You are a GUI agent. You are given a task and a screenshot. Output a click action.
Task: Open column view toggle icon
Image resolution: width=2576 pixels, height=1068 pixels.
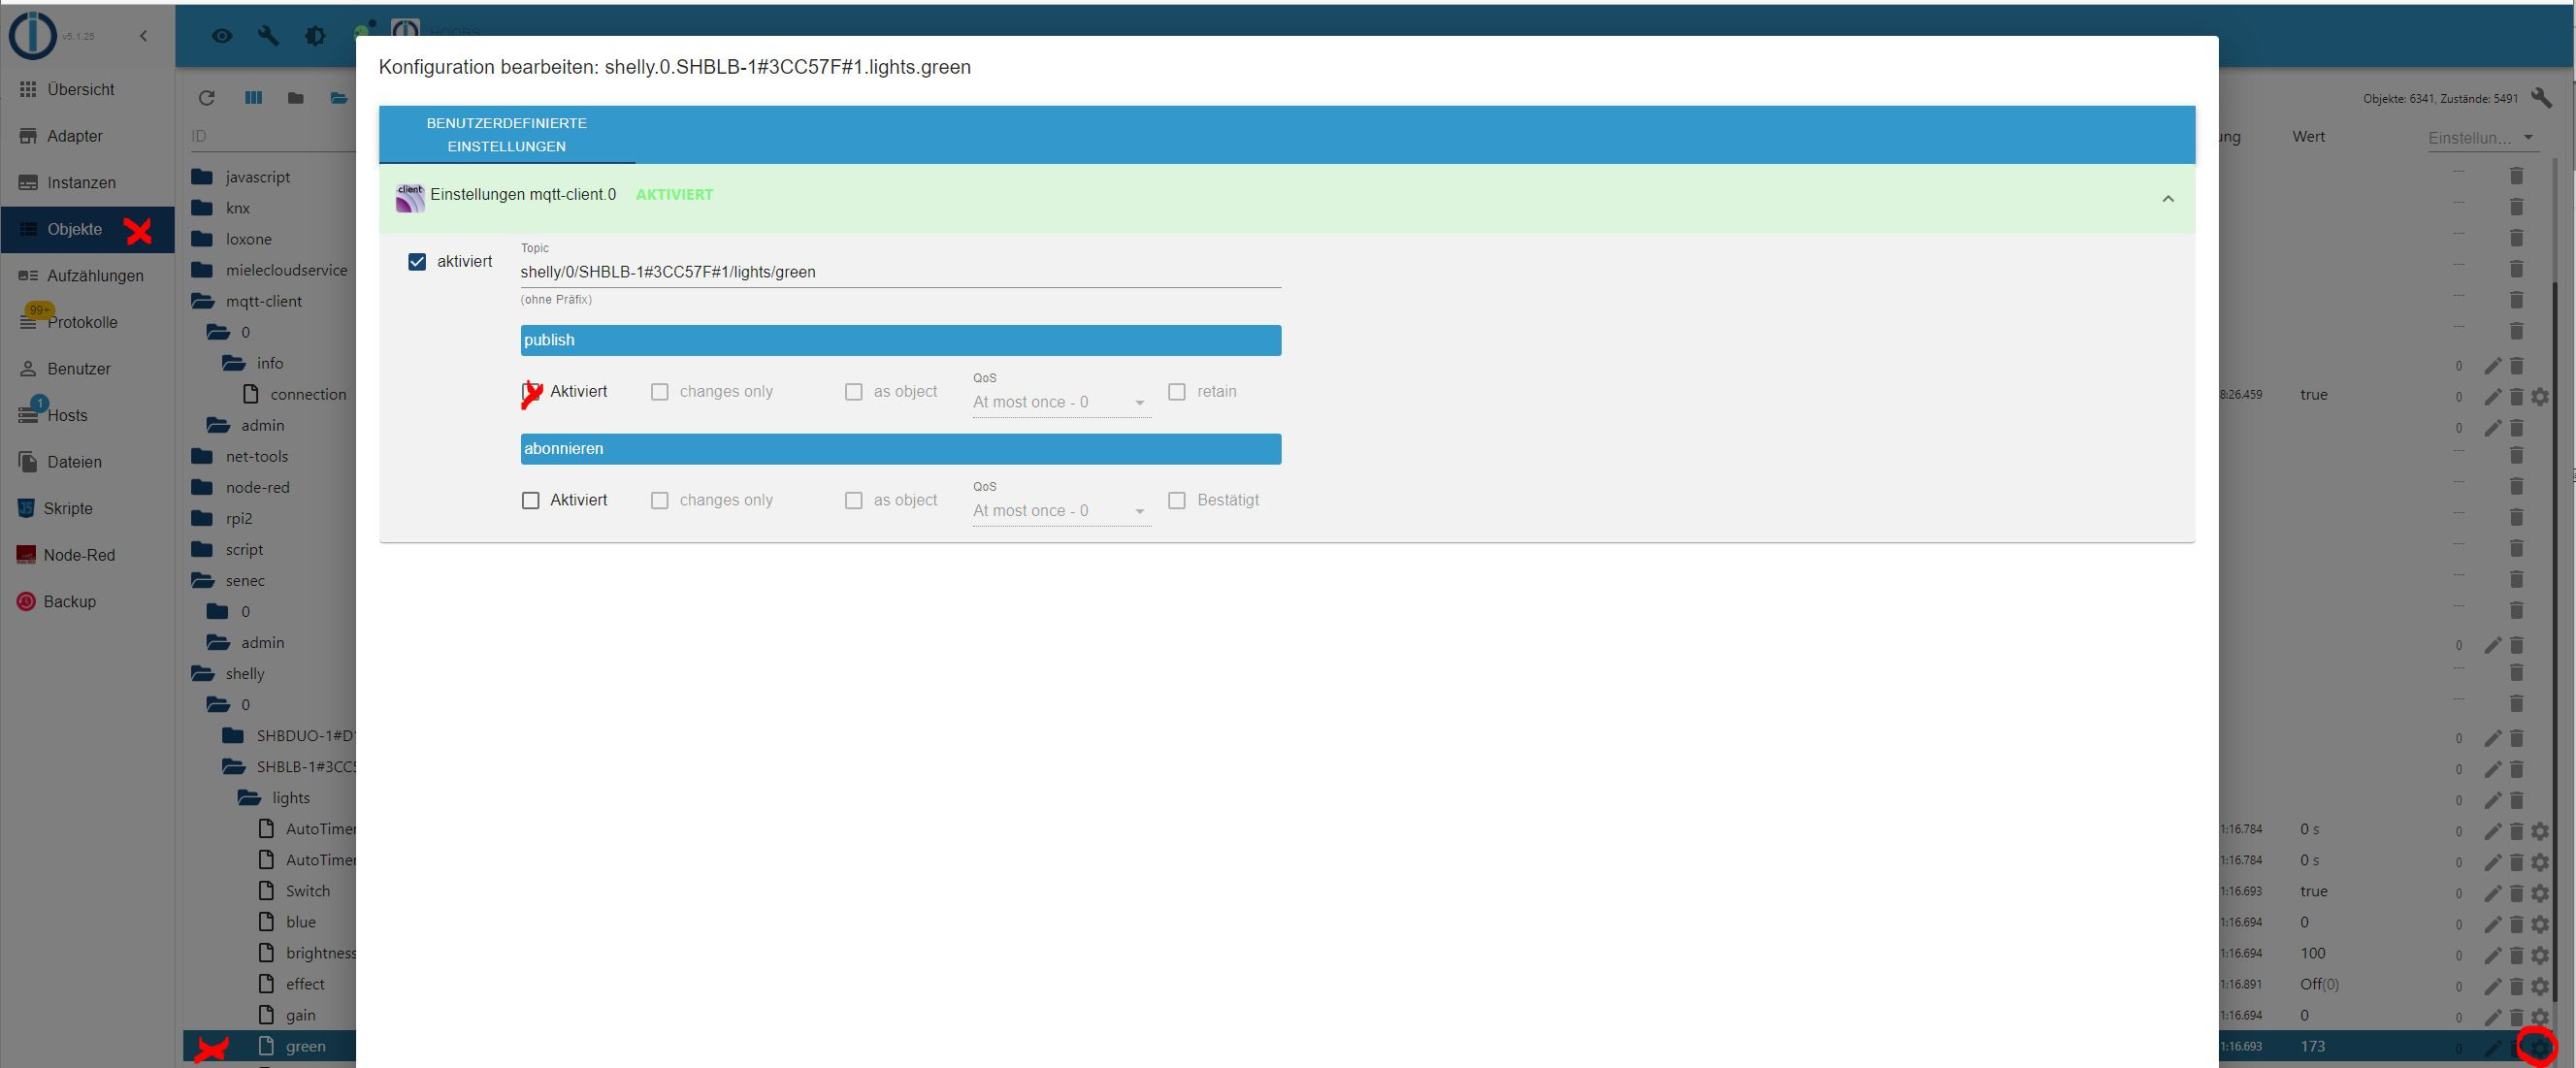click(253, 98)
